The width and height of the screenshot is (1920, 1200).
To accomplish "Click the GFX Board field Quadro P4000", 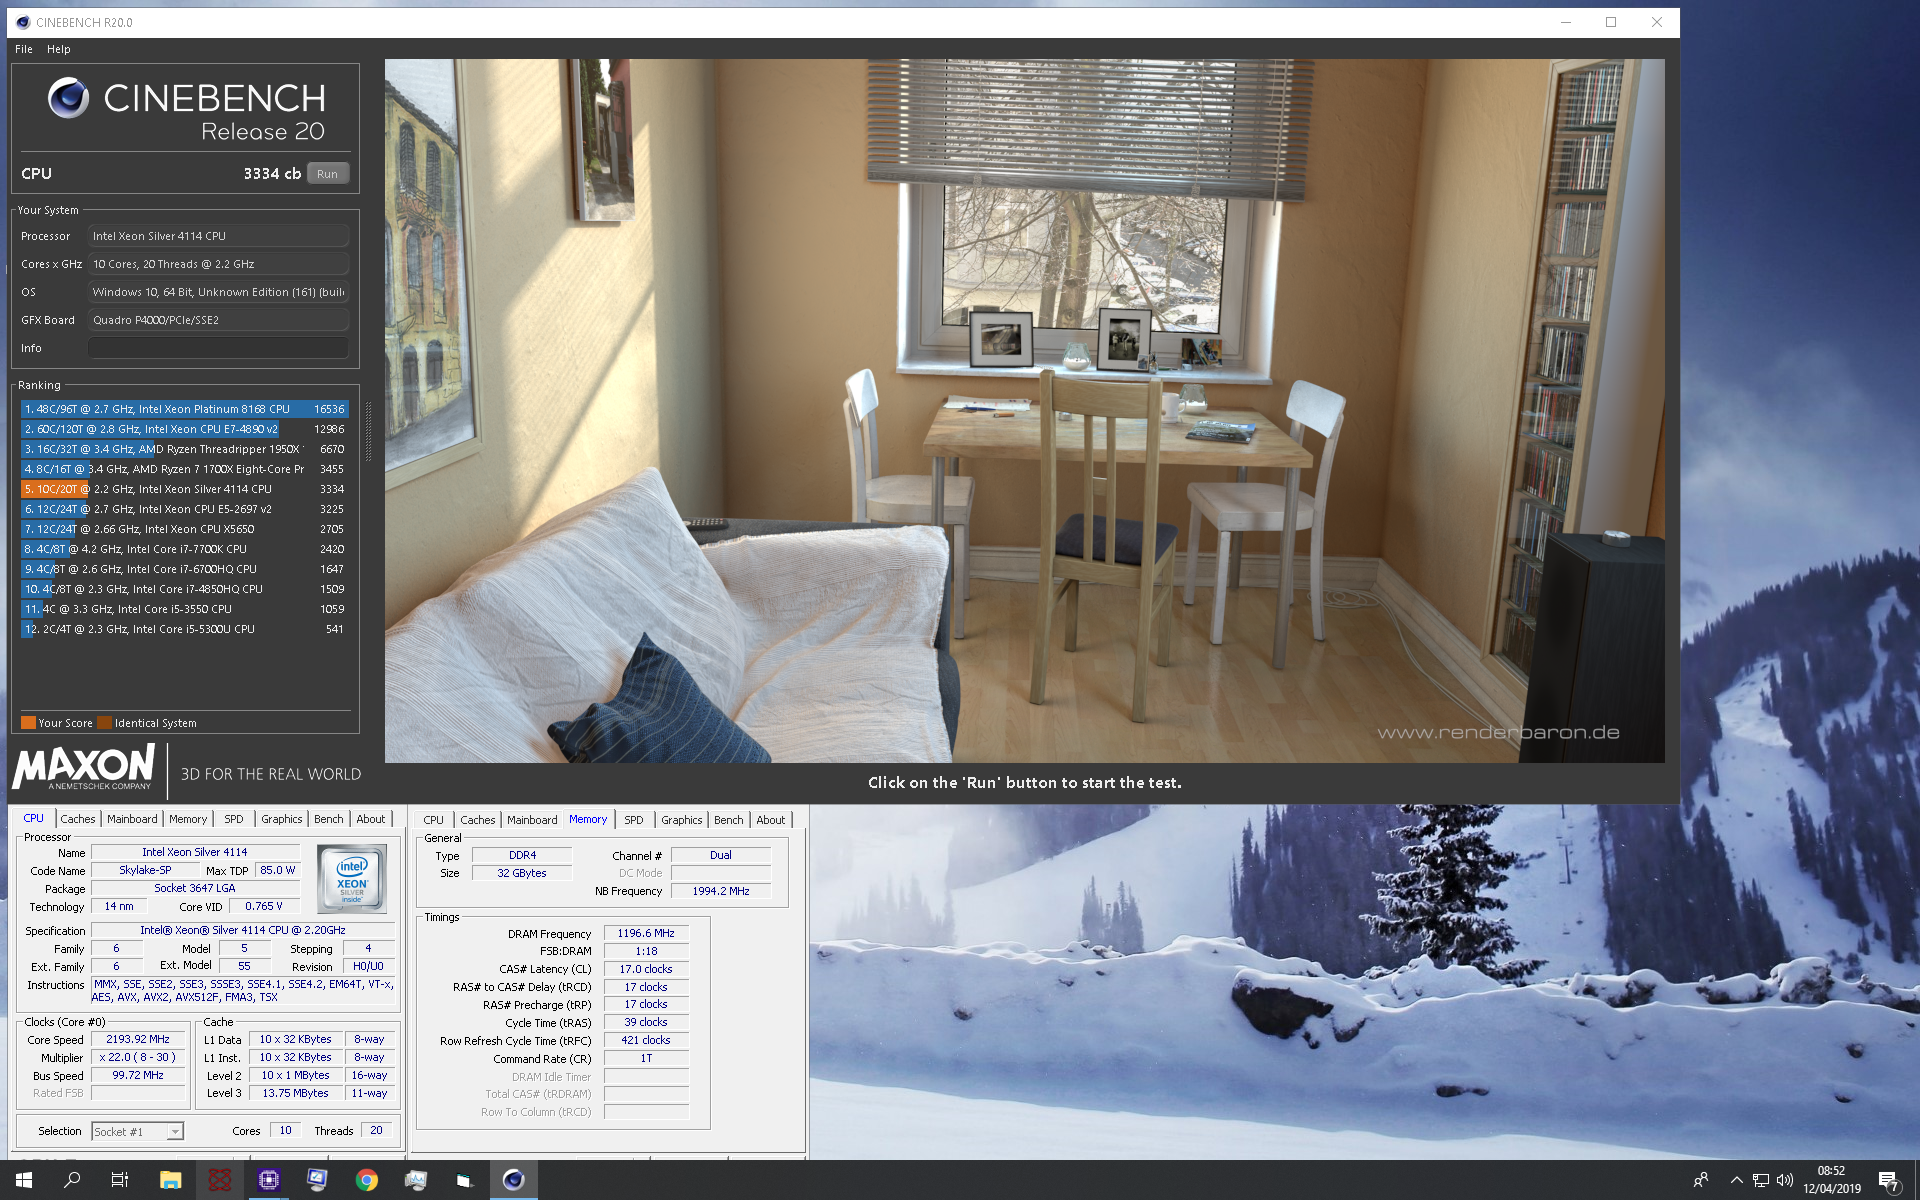I will (218, 320).
